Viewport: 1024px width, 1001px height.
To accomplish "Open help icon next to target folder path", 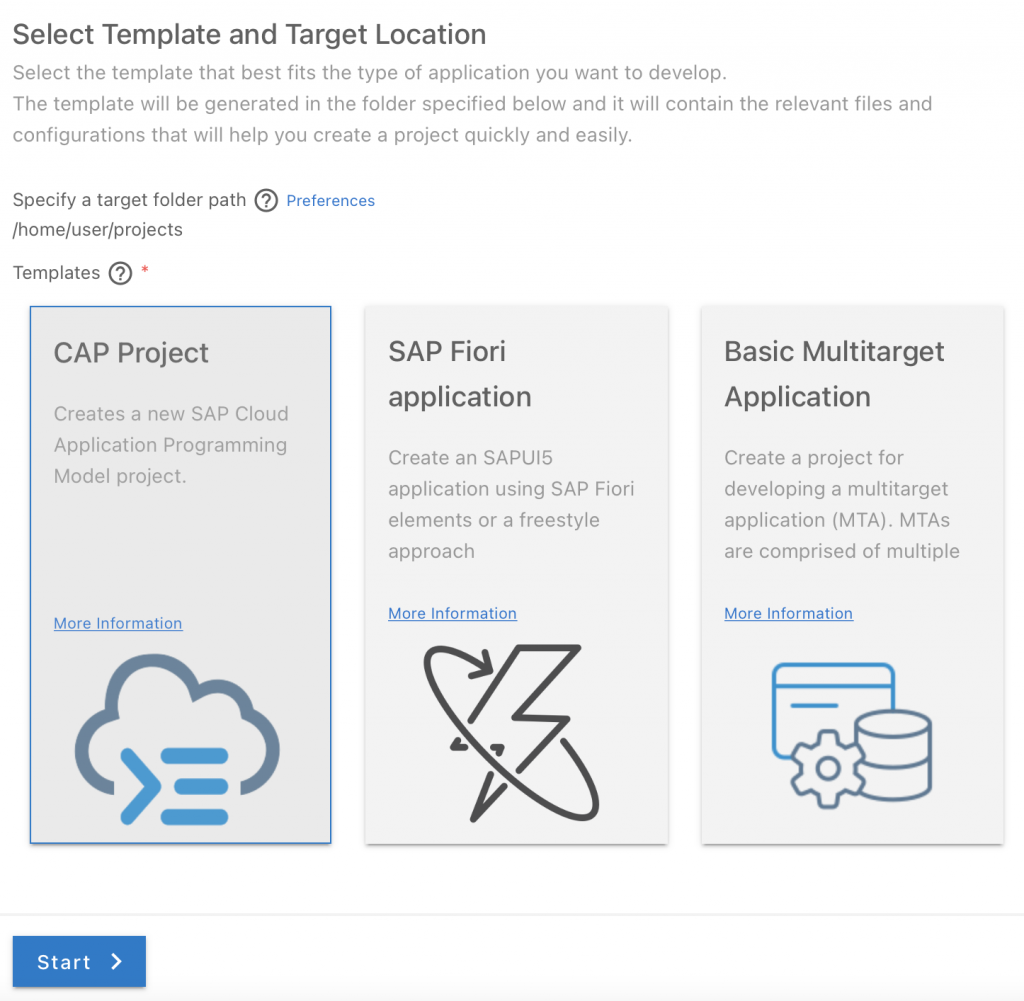I will coord(266,200).
